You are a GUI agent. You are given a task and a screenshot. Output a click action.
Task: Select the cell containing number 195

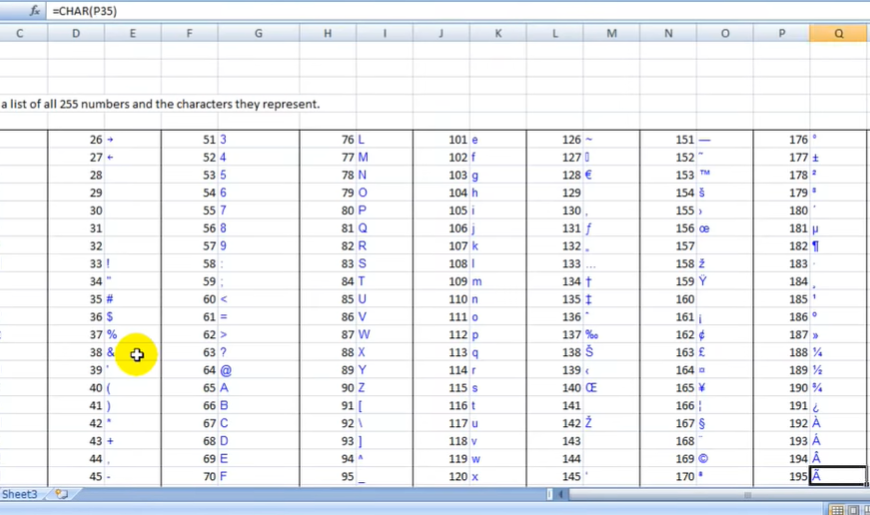(782, 476)
